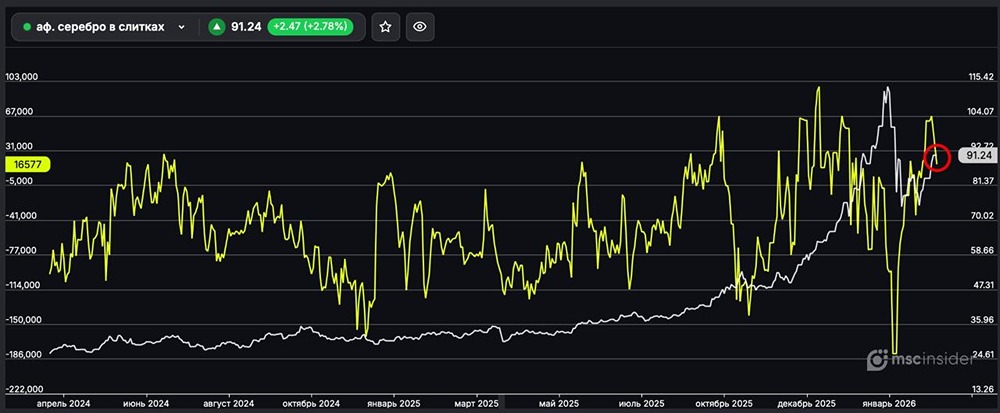Click the 103,000 left axis value

[x=22, y=77]
